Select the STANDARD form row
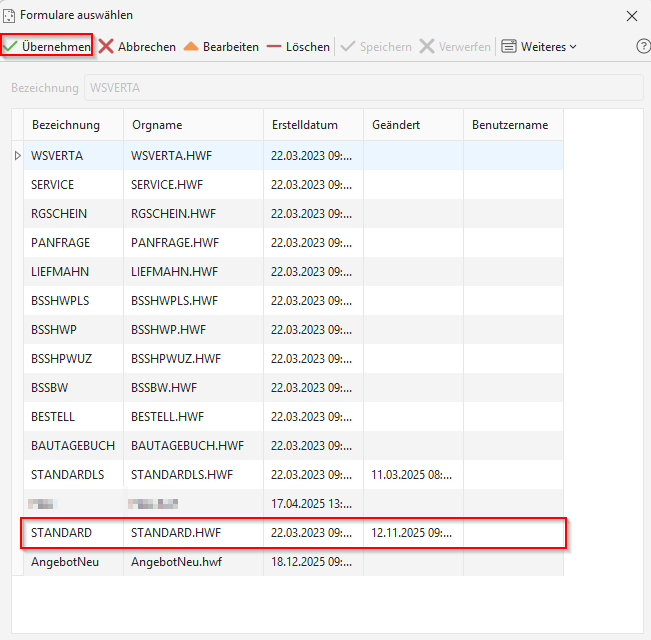 coord(294,533)
